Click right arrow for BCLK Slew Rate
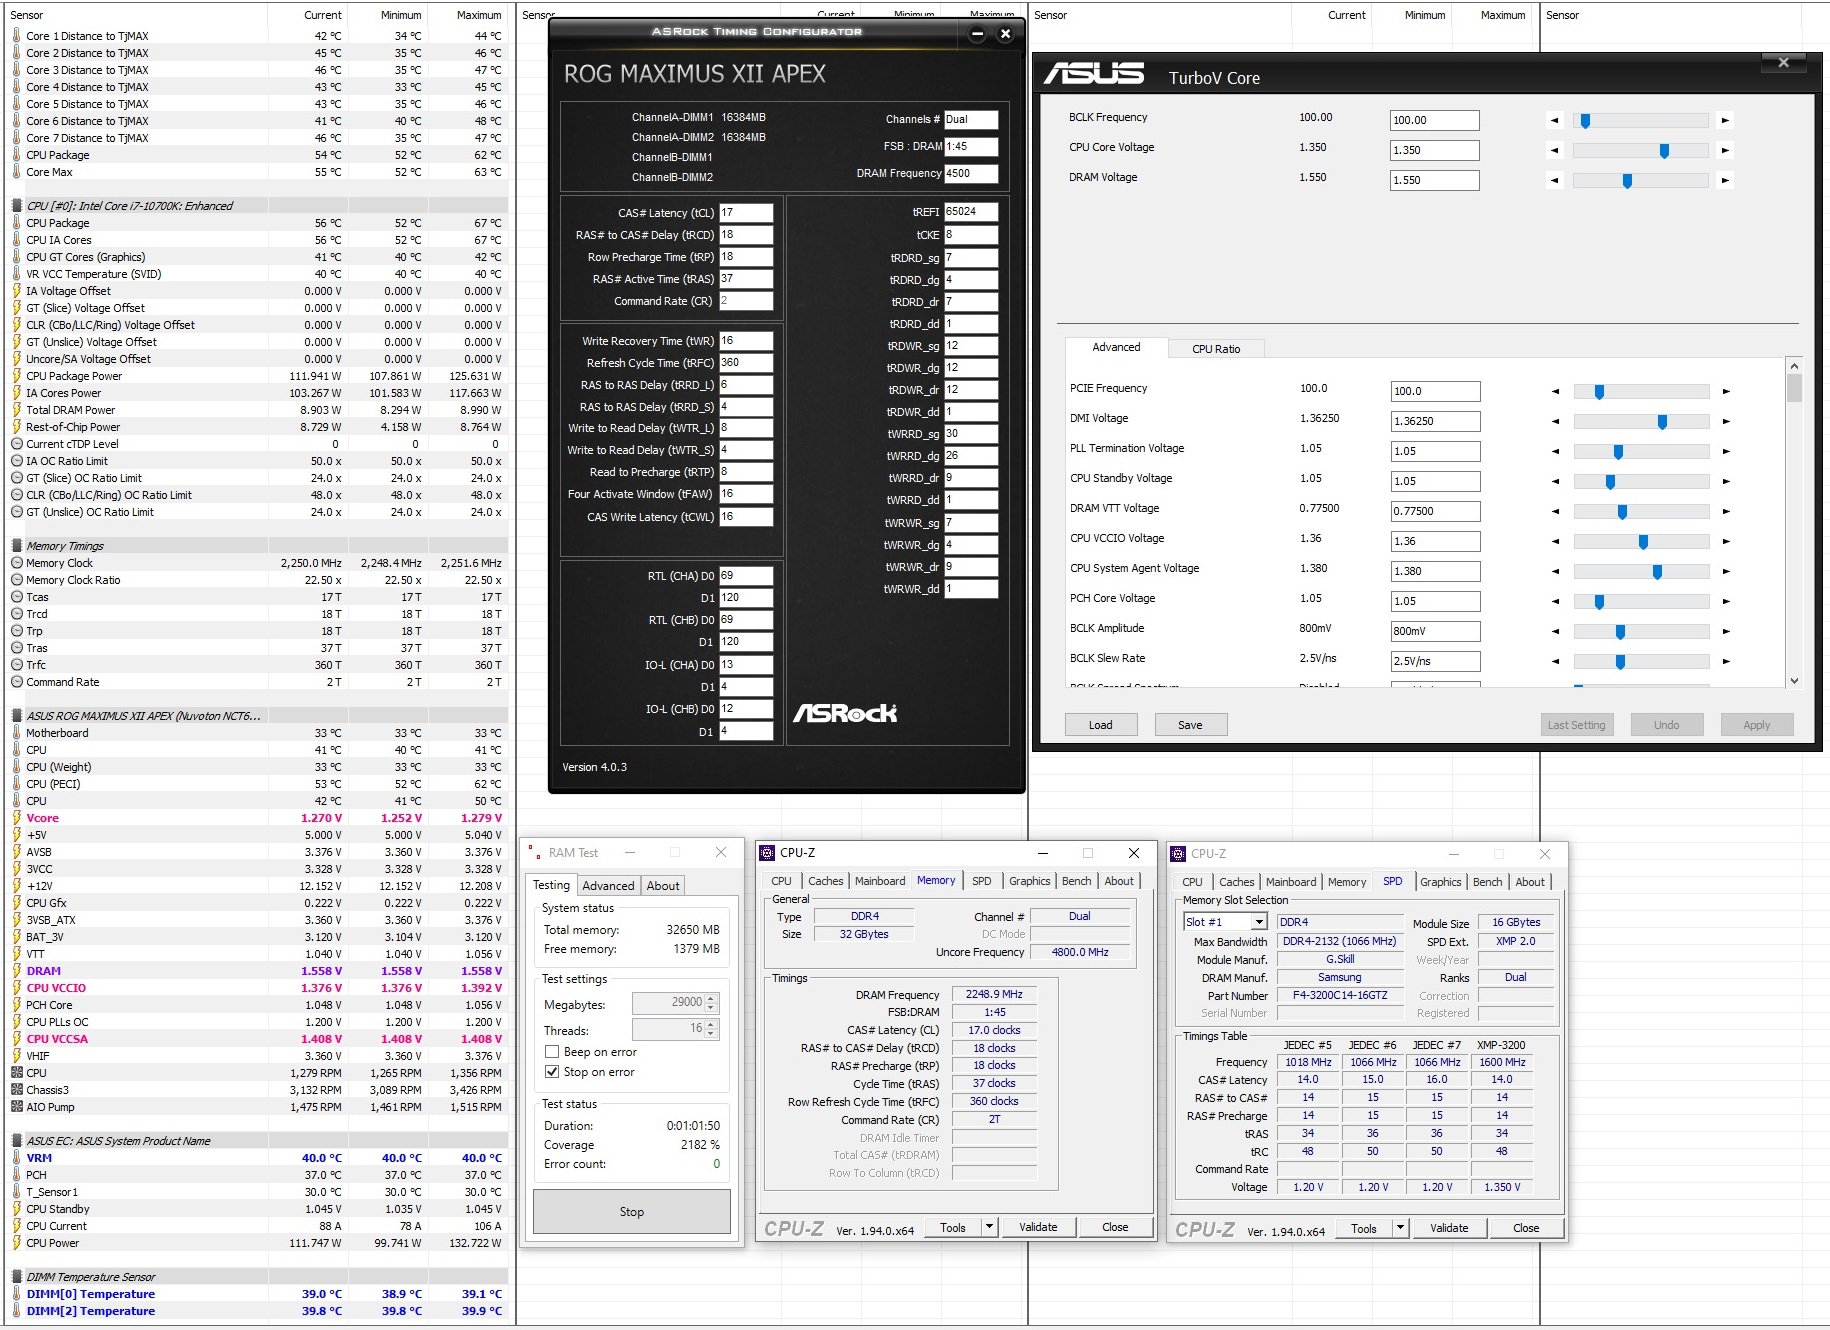This screenshot has width=1830, height=1330. (x=1726, y=661)
